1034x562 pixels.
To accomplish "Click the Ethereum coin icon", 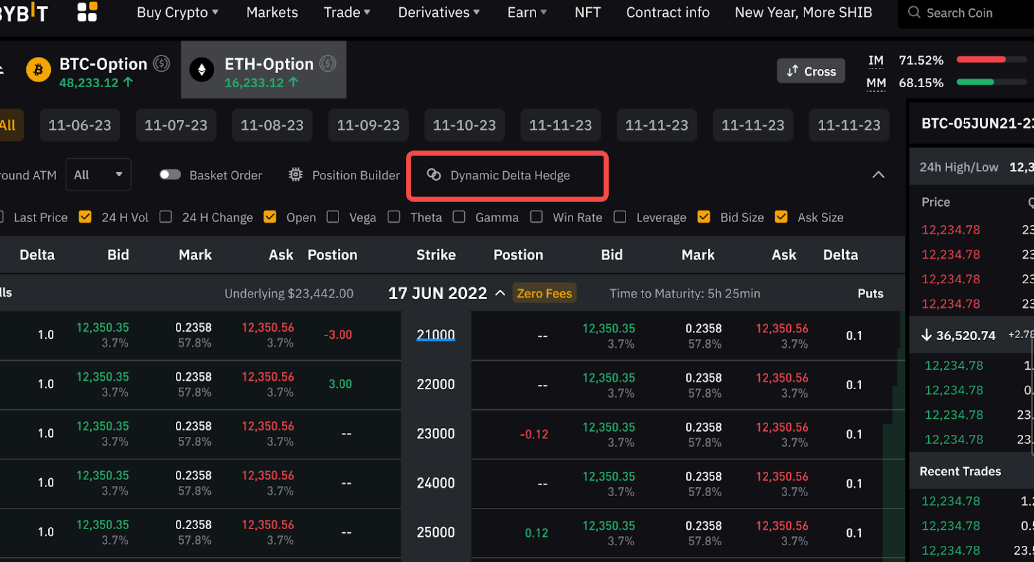I will coord(202,70).
